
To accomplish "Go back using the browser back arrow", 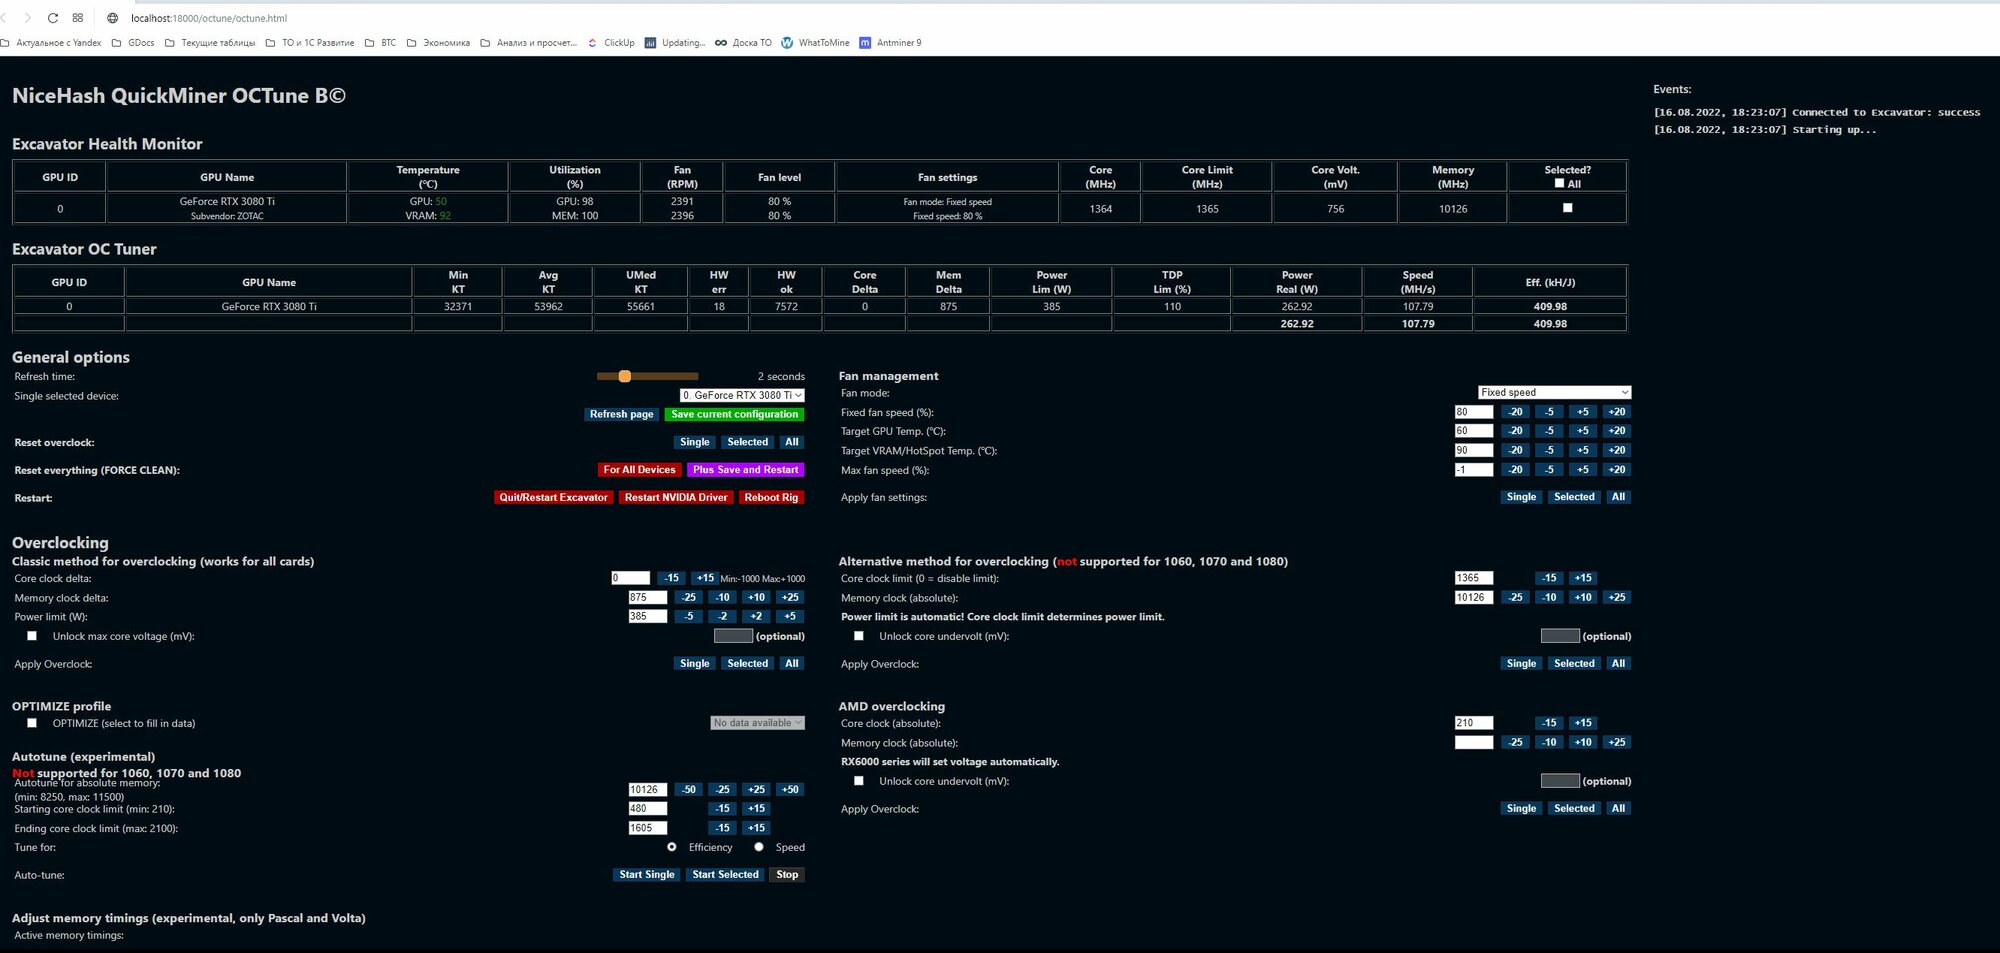I will click(5, 18).
